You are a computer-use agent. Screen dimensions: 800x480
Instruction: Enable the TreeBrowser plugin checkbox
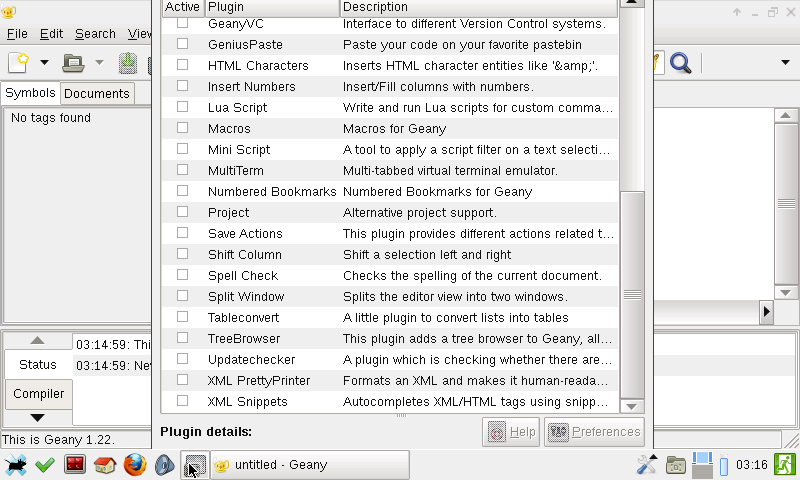(x=182, y=338)
